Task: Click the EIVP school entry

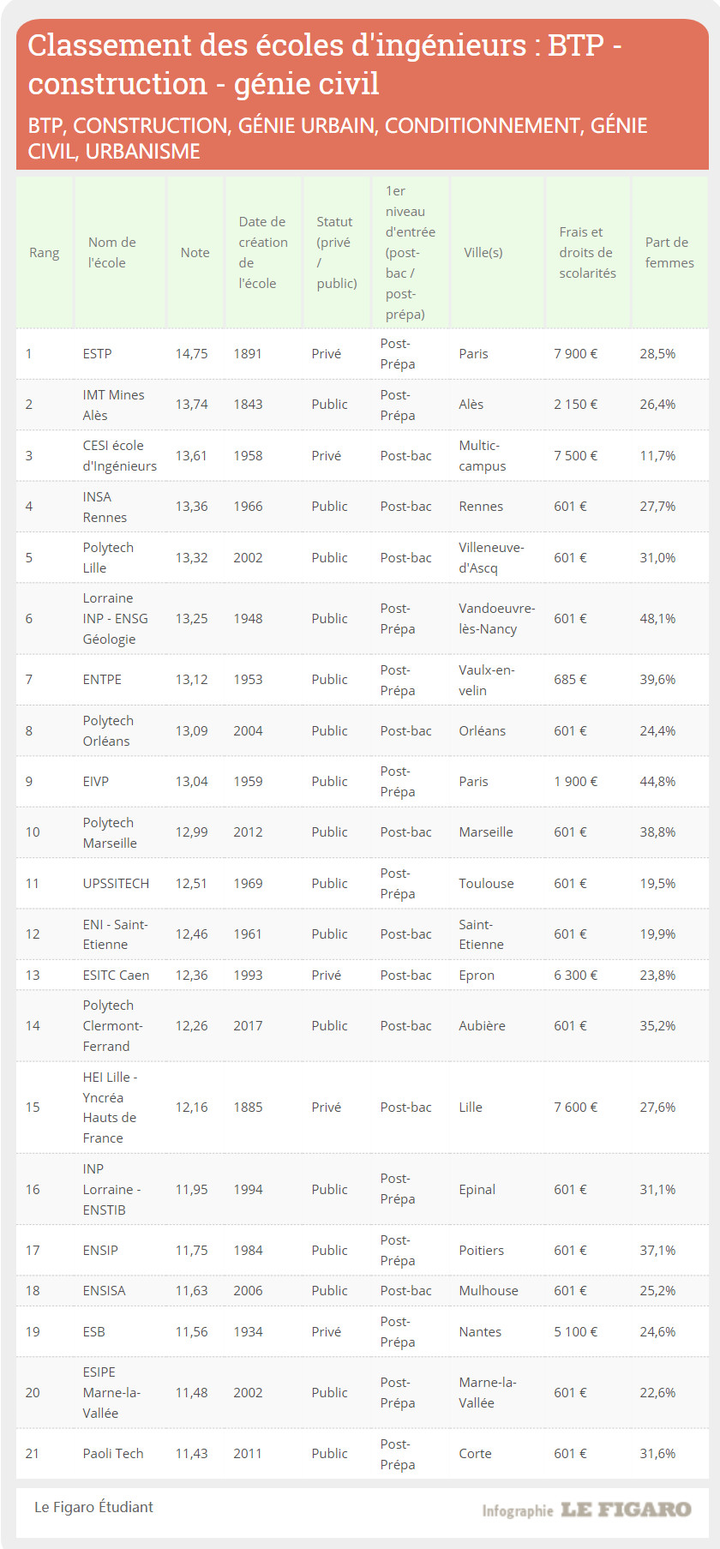Action: 98,782
